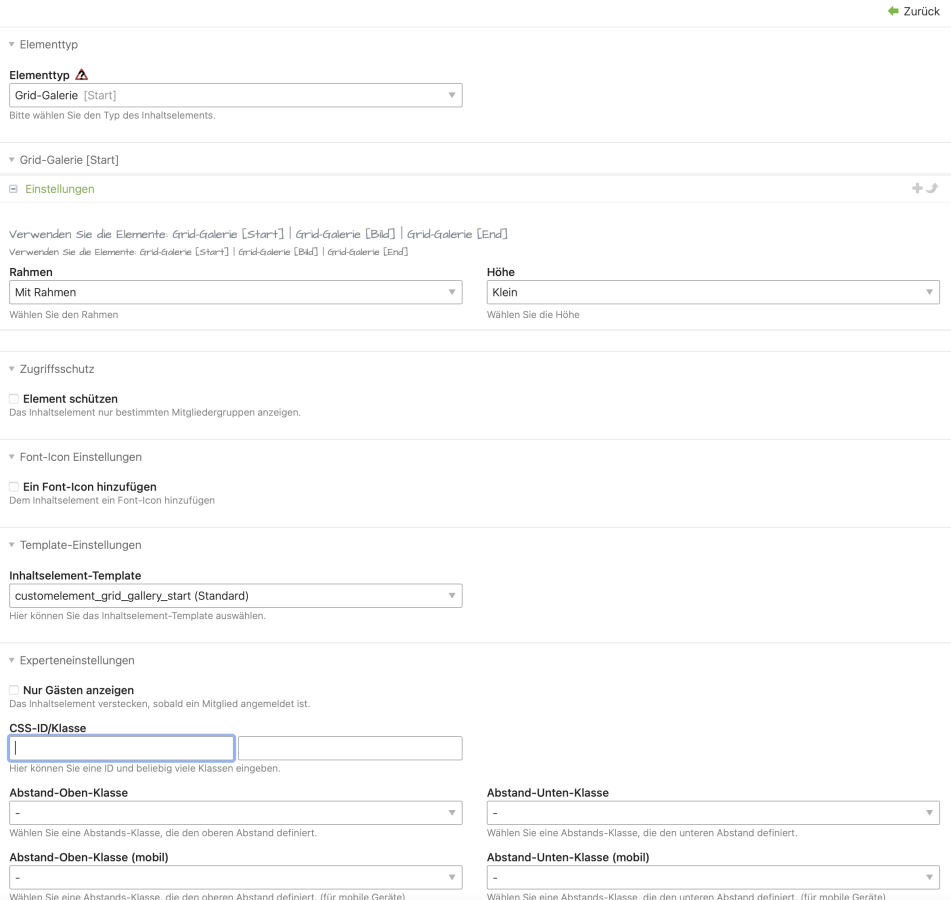Open the Inhaltselement-Template dropdown
The width and height of the screenshot is (951, 900).
pos(236,596)
